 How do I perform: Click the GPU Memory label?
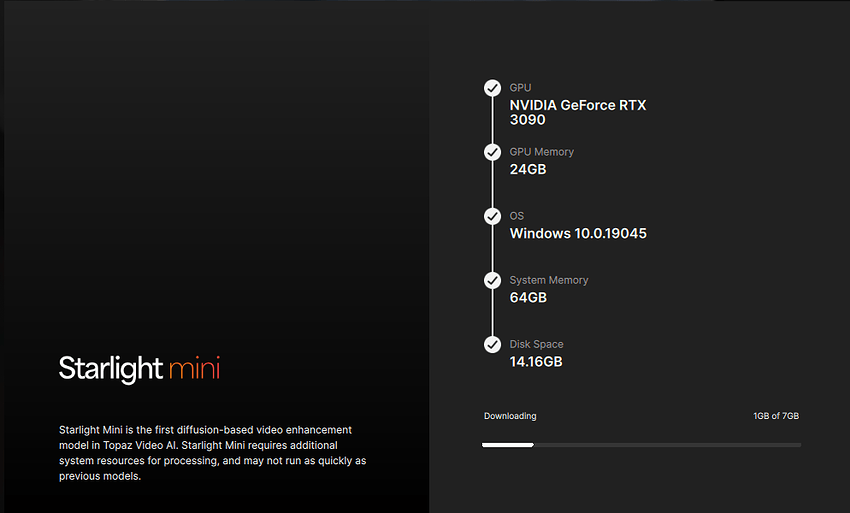[x=541, y=152]
